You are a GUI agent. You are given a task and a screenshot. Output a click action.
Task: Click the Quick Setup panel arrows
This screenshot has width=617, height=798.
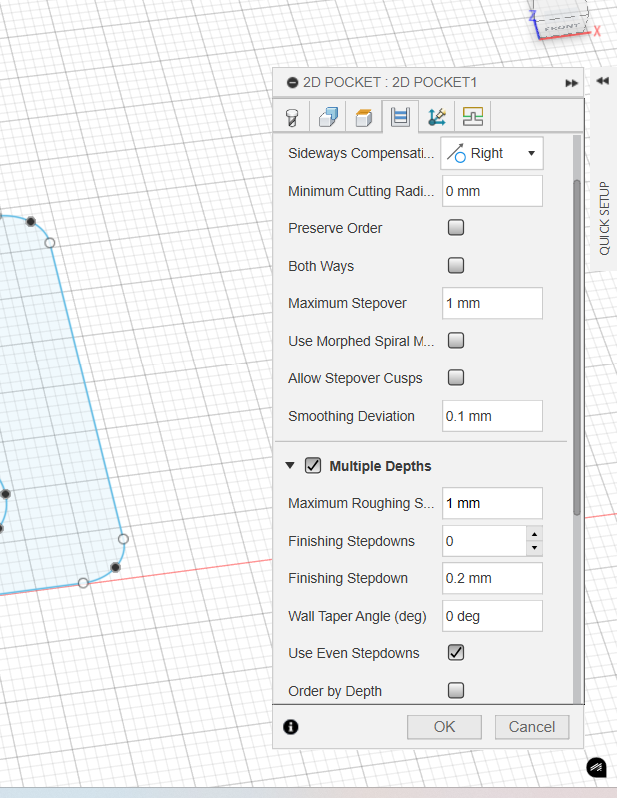click(603, 81)
